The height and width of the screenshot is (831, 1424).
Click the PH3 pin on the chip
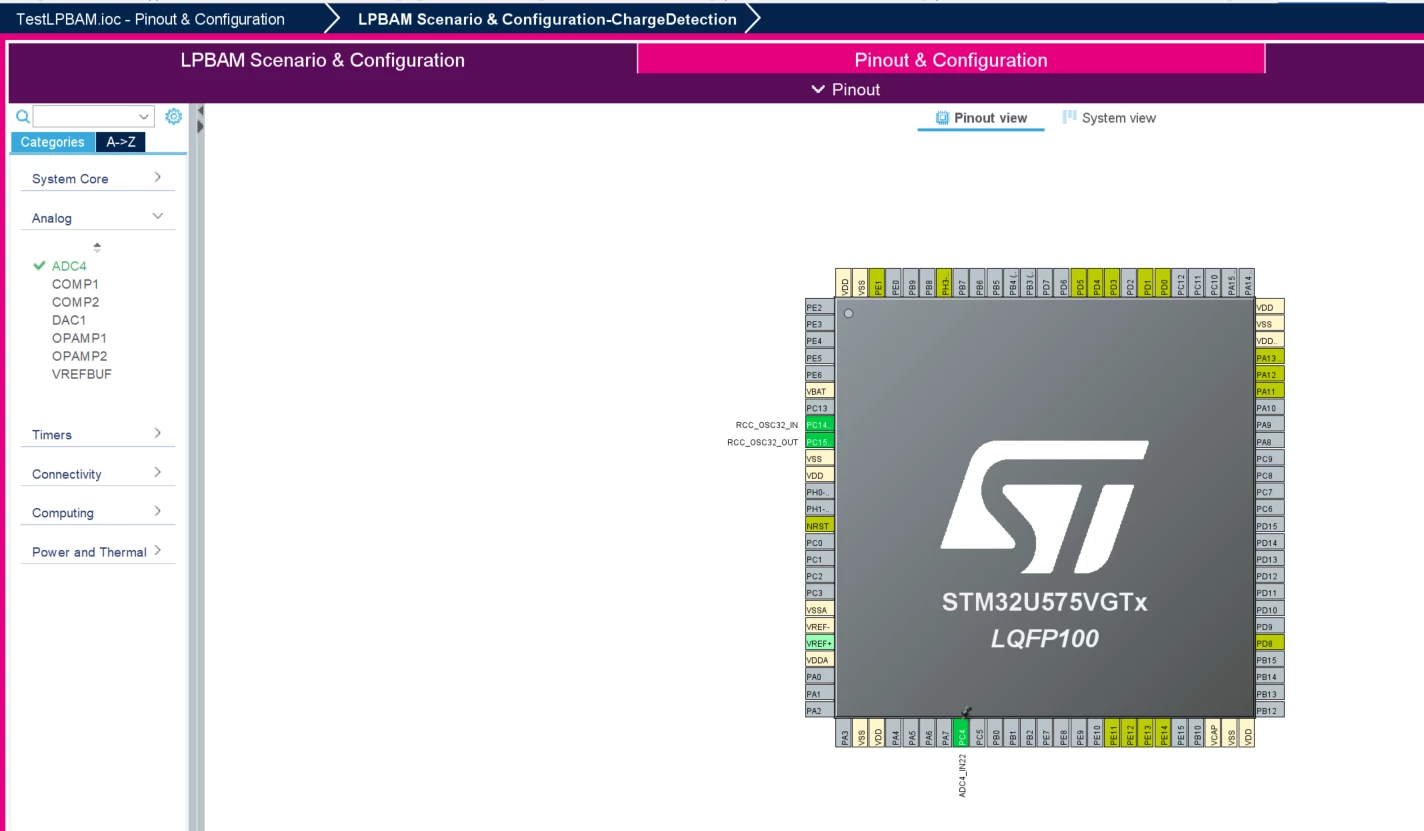pyautogui.click(x=945, y=283)
